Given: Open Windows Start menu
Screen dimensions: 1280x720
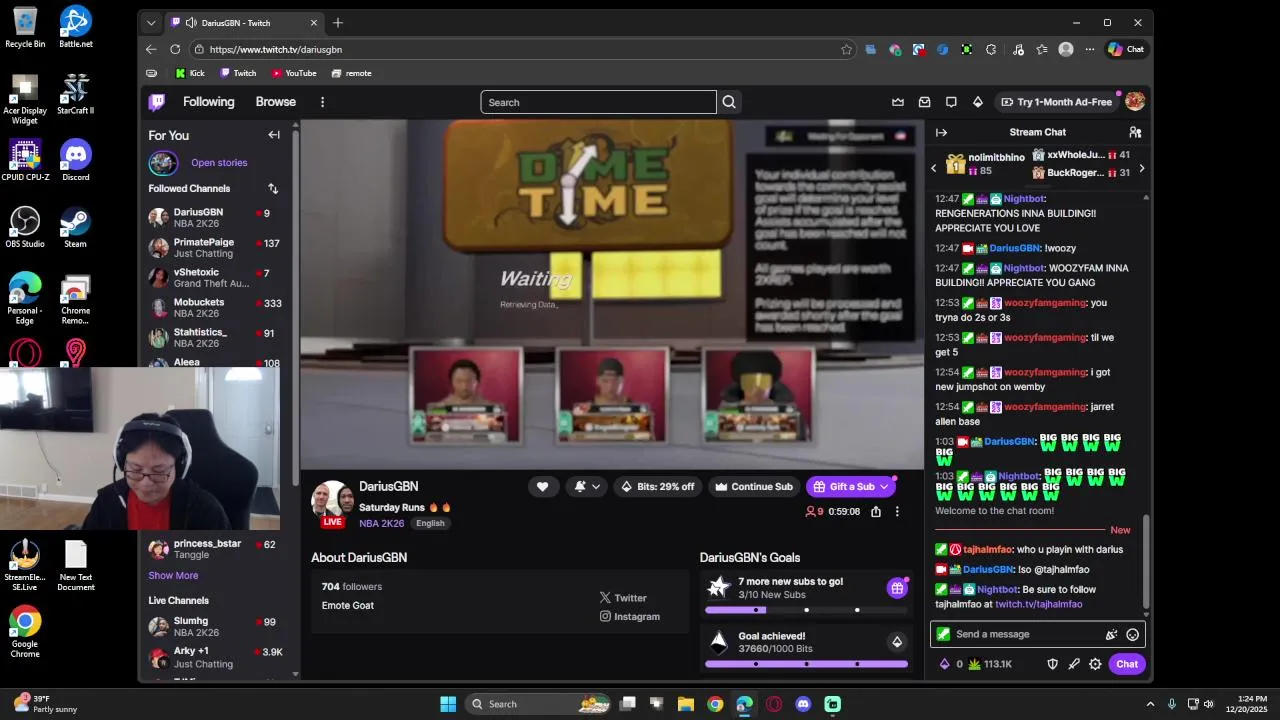Looking at the screenshot, I should click(448, 704).
